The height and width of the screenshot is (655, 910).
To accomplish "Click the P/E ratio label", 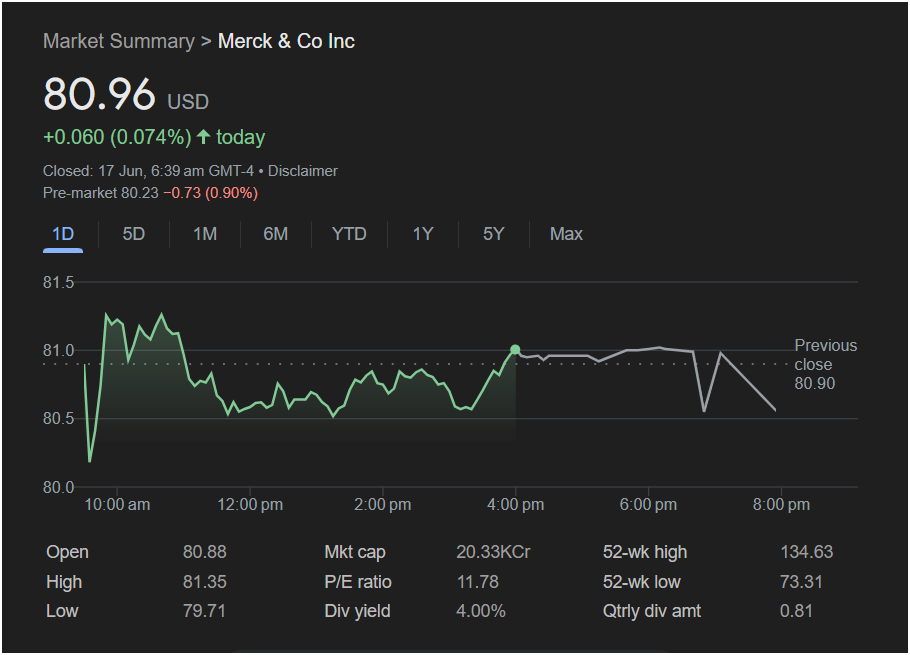I will click(358, 582).
